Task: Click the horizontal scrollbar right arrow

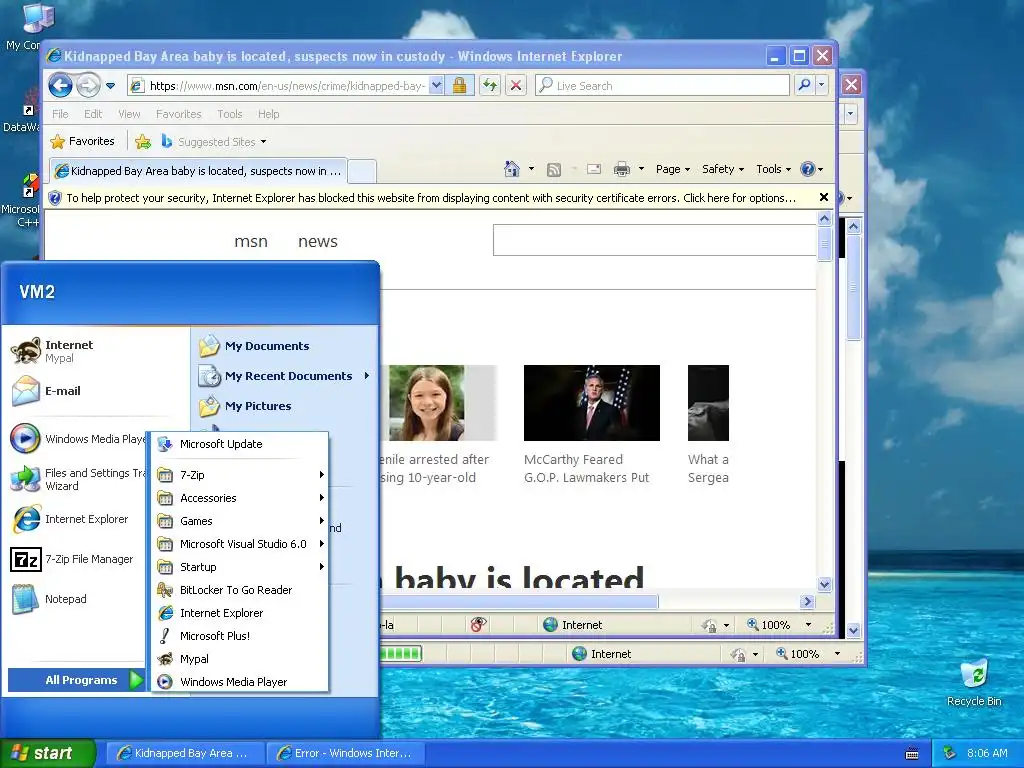Action: coord(808,601)
